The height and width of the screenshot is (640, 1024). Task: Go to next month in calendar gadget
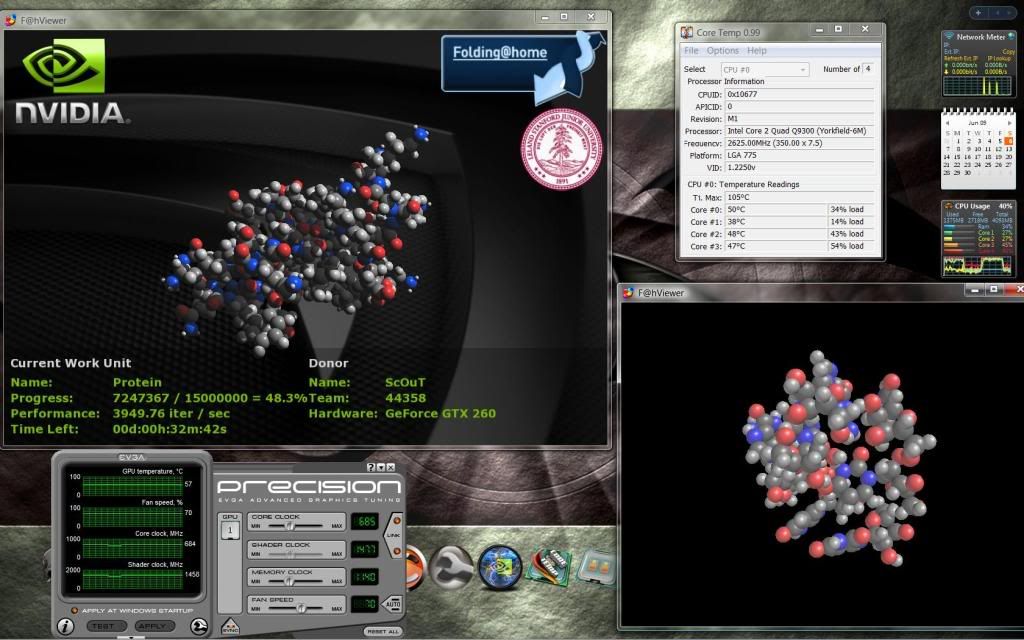1009,123
